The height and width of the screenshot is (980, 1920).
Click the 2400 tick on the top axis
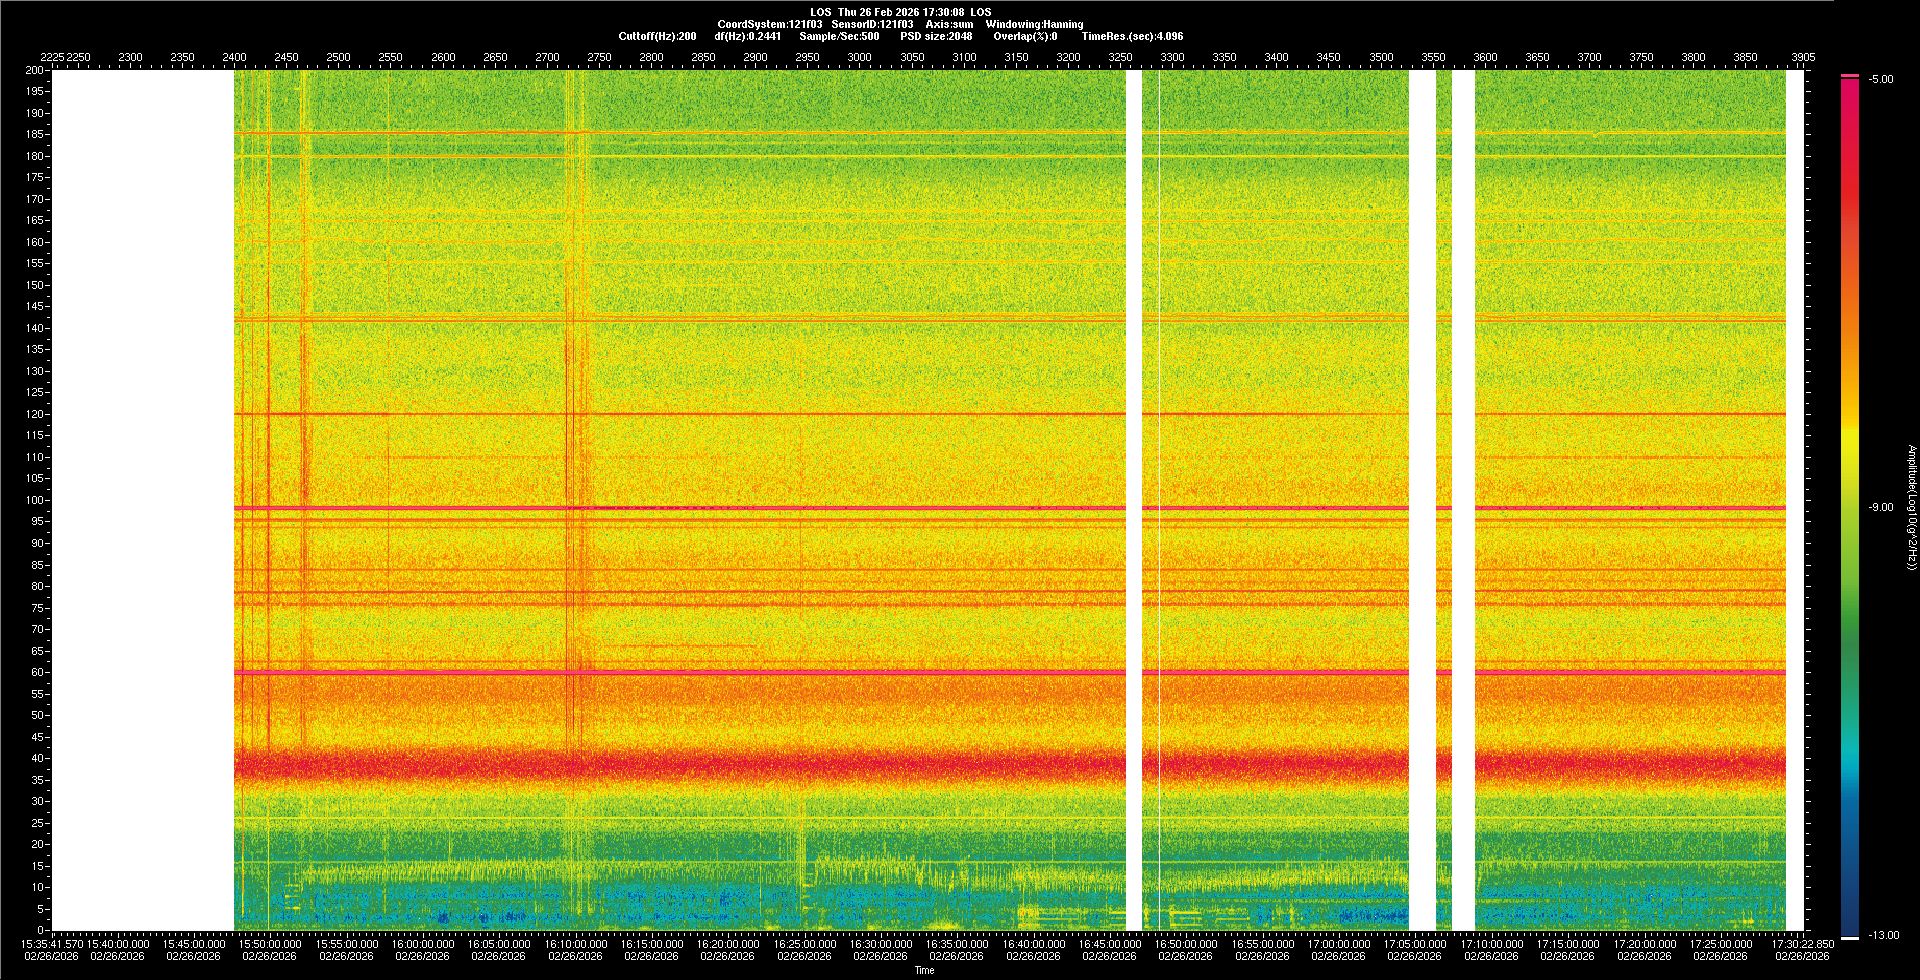pos(234,57)
